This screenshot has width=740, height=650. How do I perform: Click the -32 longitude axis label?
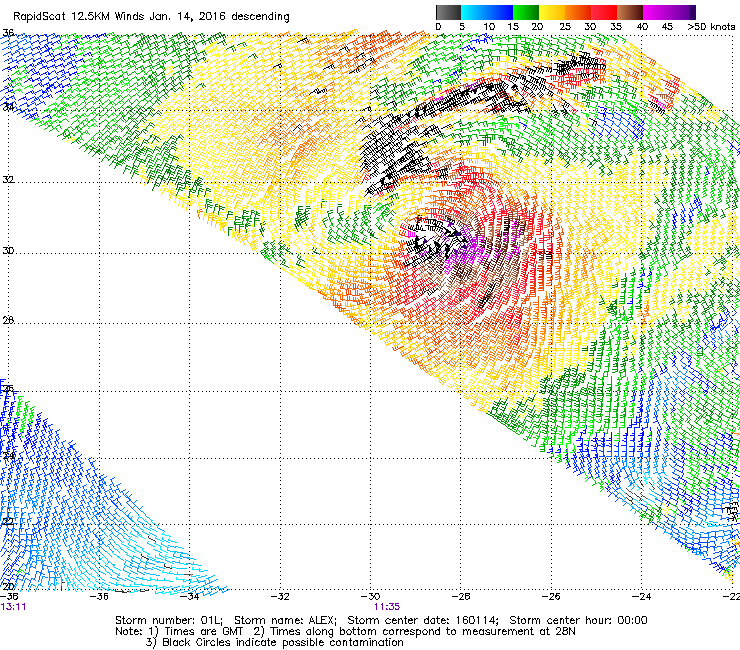(280, 597)
